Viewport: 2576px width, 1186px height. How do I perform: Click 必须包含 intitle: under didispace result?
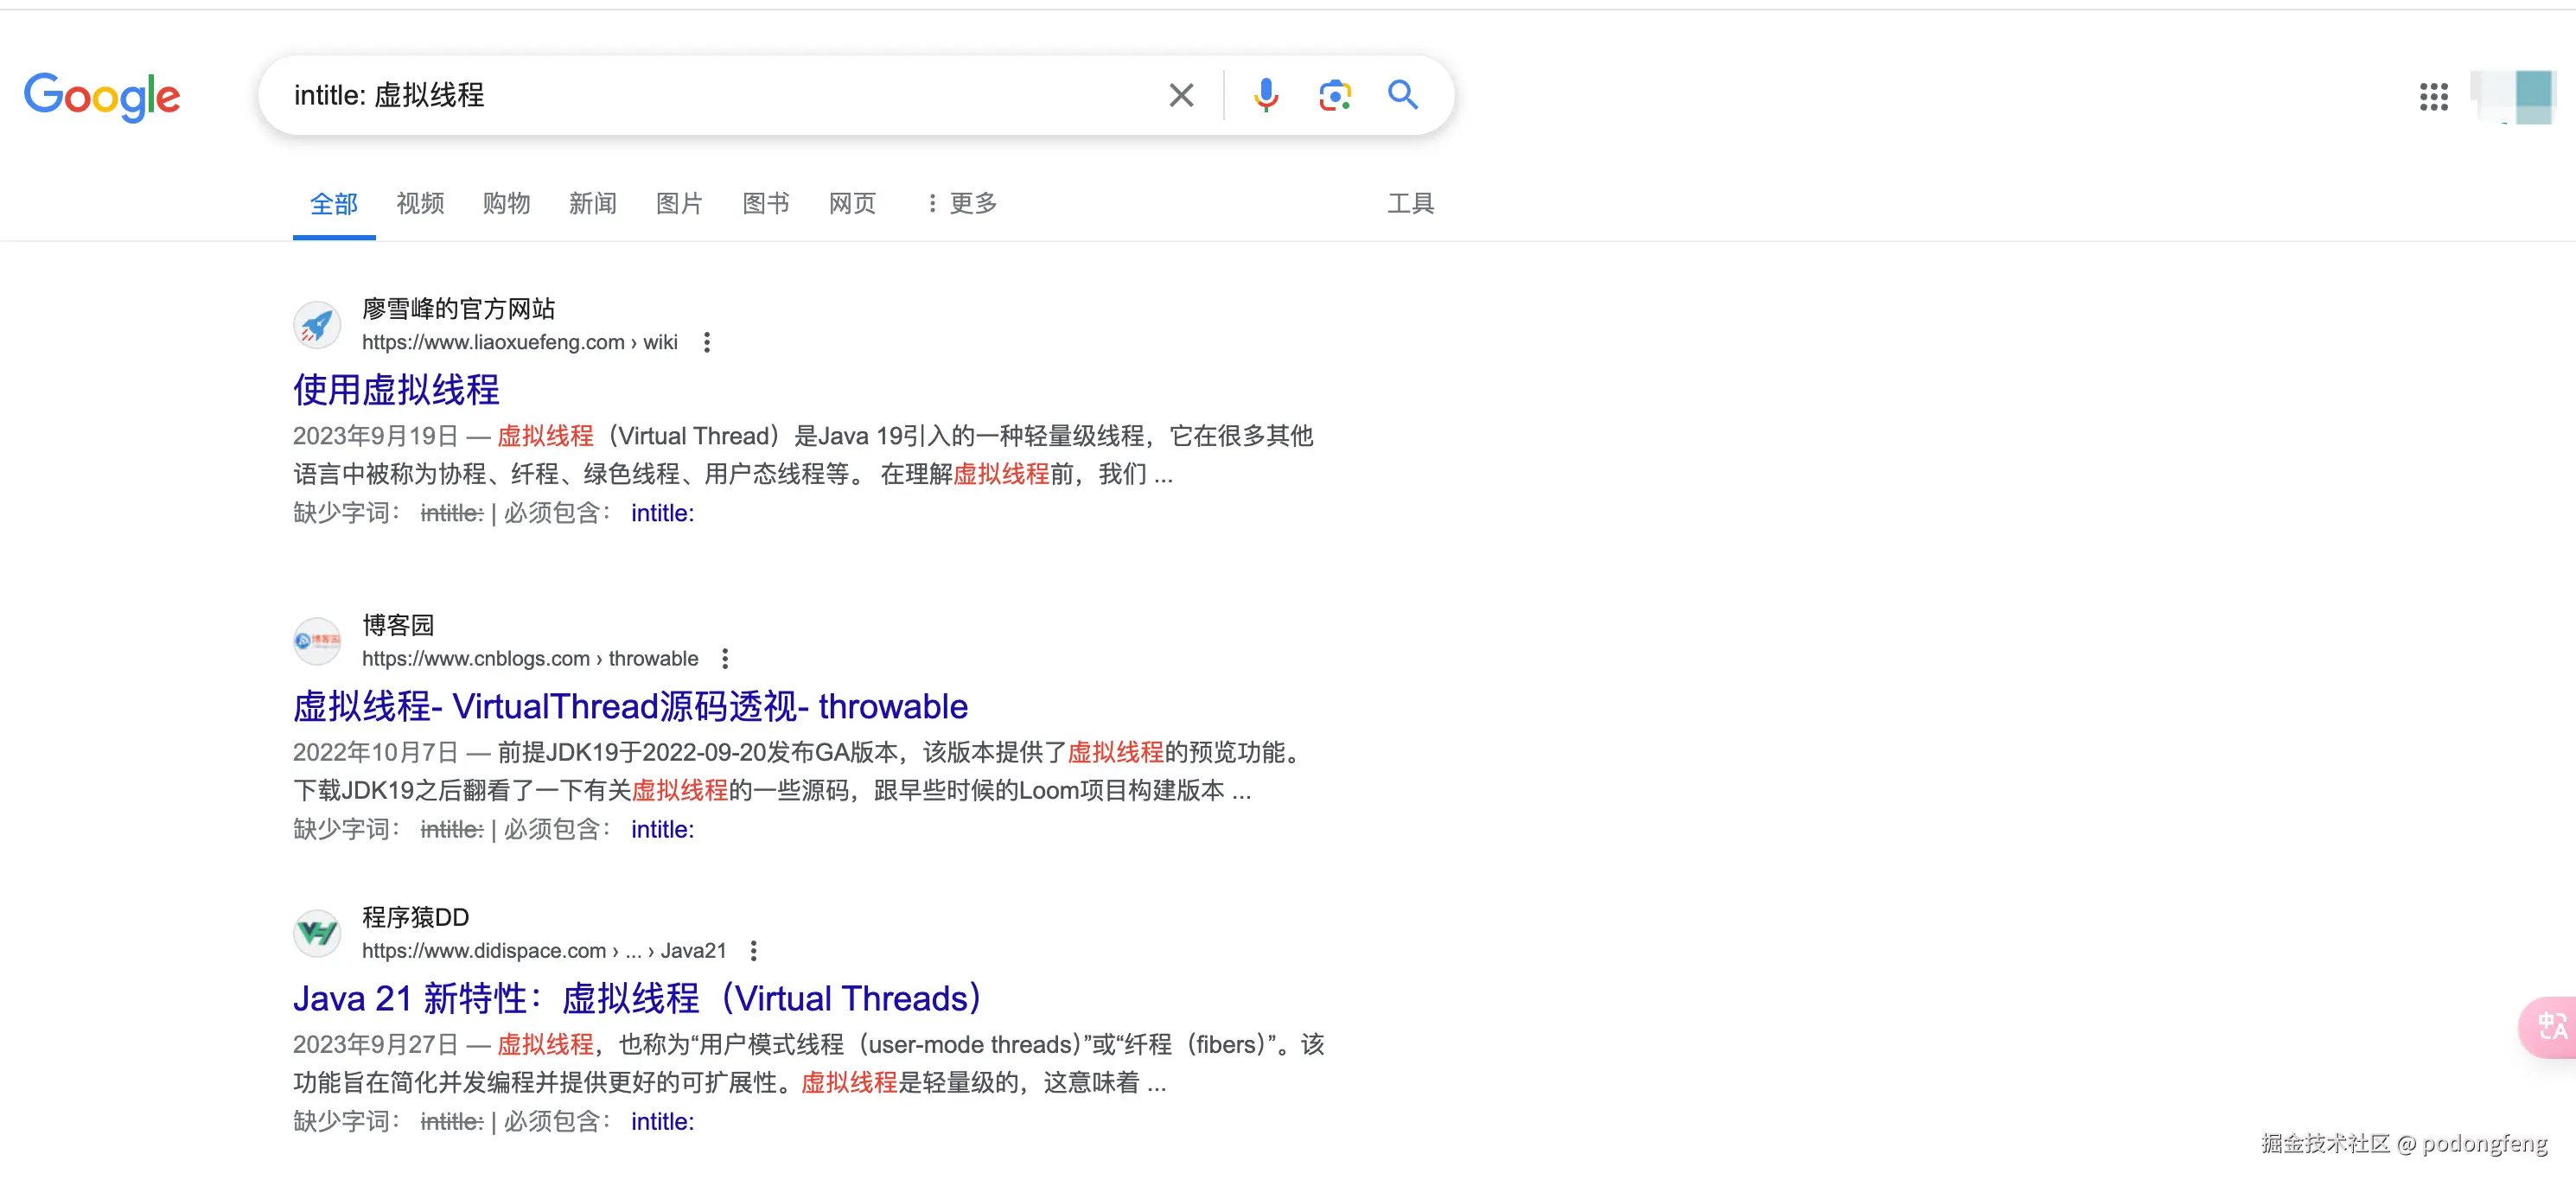click(662, 1121)
